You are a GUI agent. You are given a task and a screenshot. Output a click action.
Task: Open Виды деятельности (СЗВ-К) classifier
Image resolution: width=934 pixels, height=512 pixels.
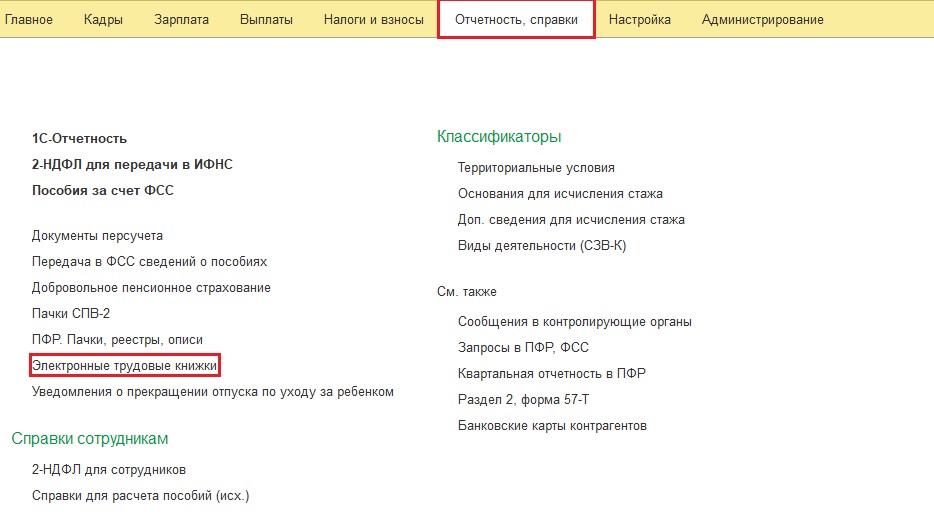(x=542, y=246)
